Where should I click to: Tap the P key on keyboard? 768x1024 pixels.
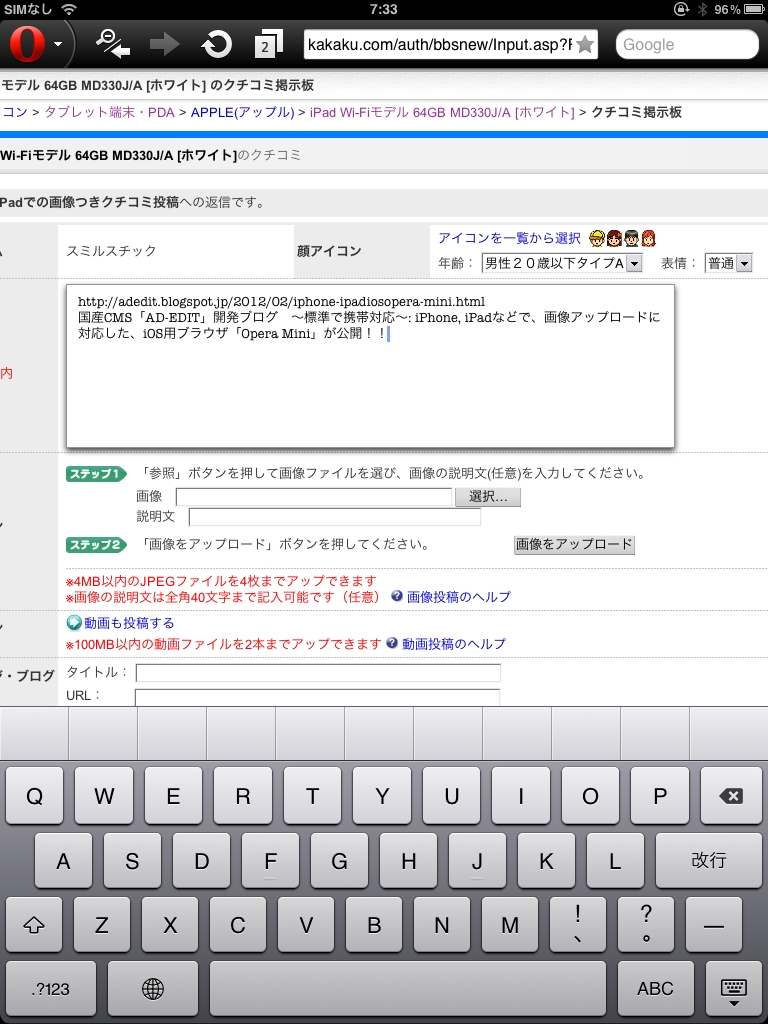click(x=660, y=795)
